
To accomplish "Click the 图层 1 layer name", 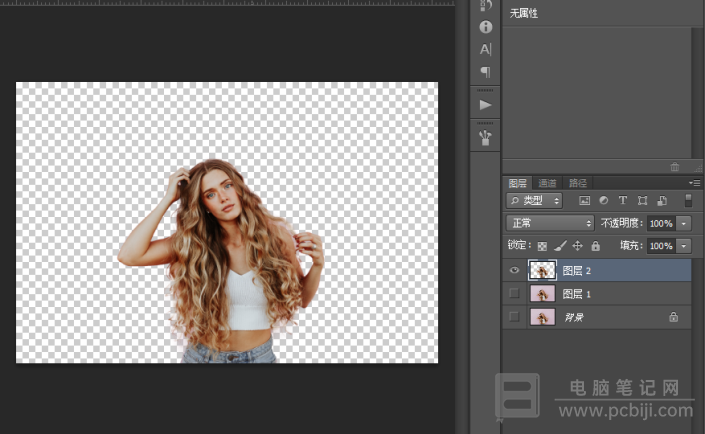I will (x=576, y=294).
